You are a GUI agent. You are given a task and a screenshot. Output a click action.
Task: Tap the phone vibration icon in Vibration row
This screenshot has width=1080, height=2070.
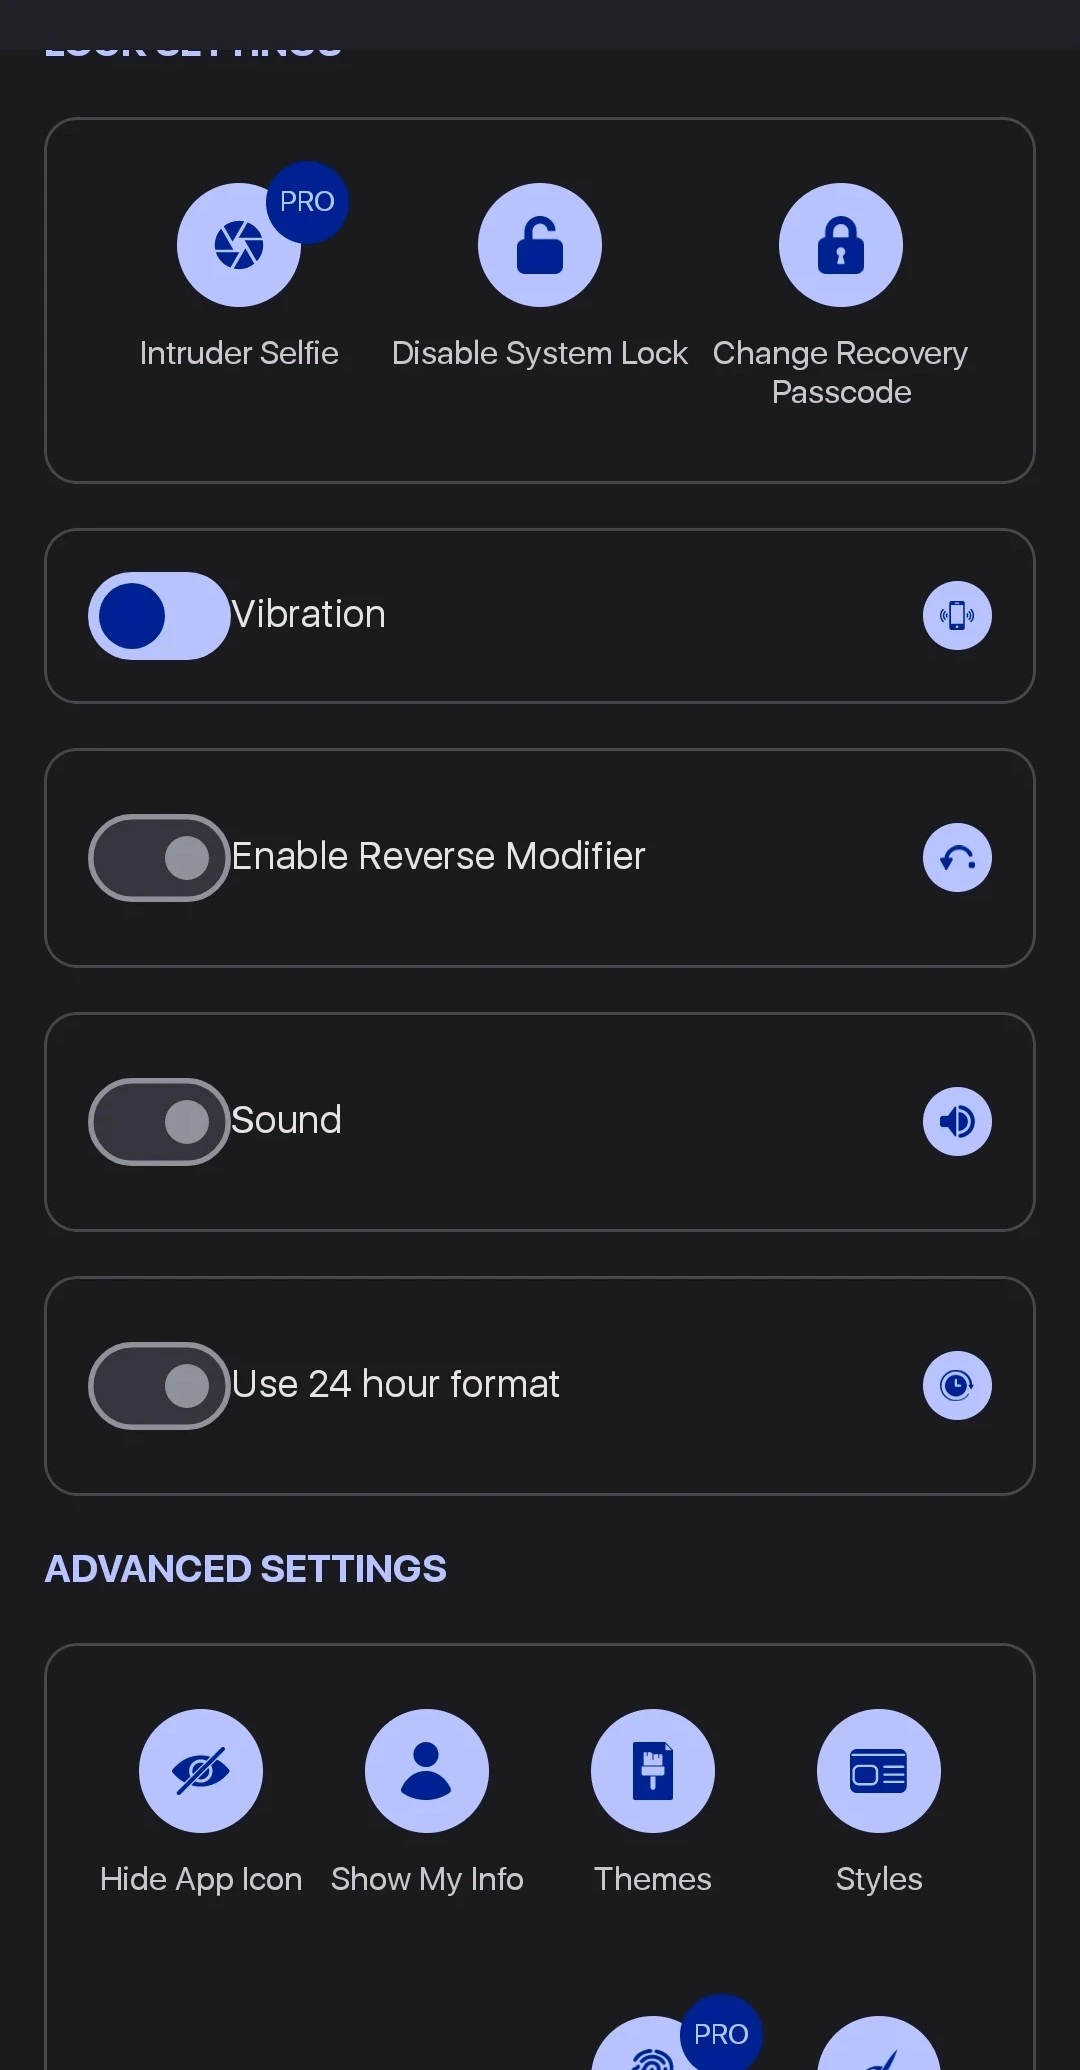point(957,615)
